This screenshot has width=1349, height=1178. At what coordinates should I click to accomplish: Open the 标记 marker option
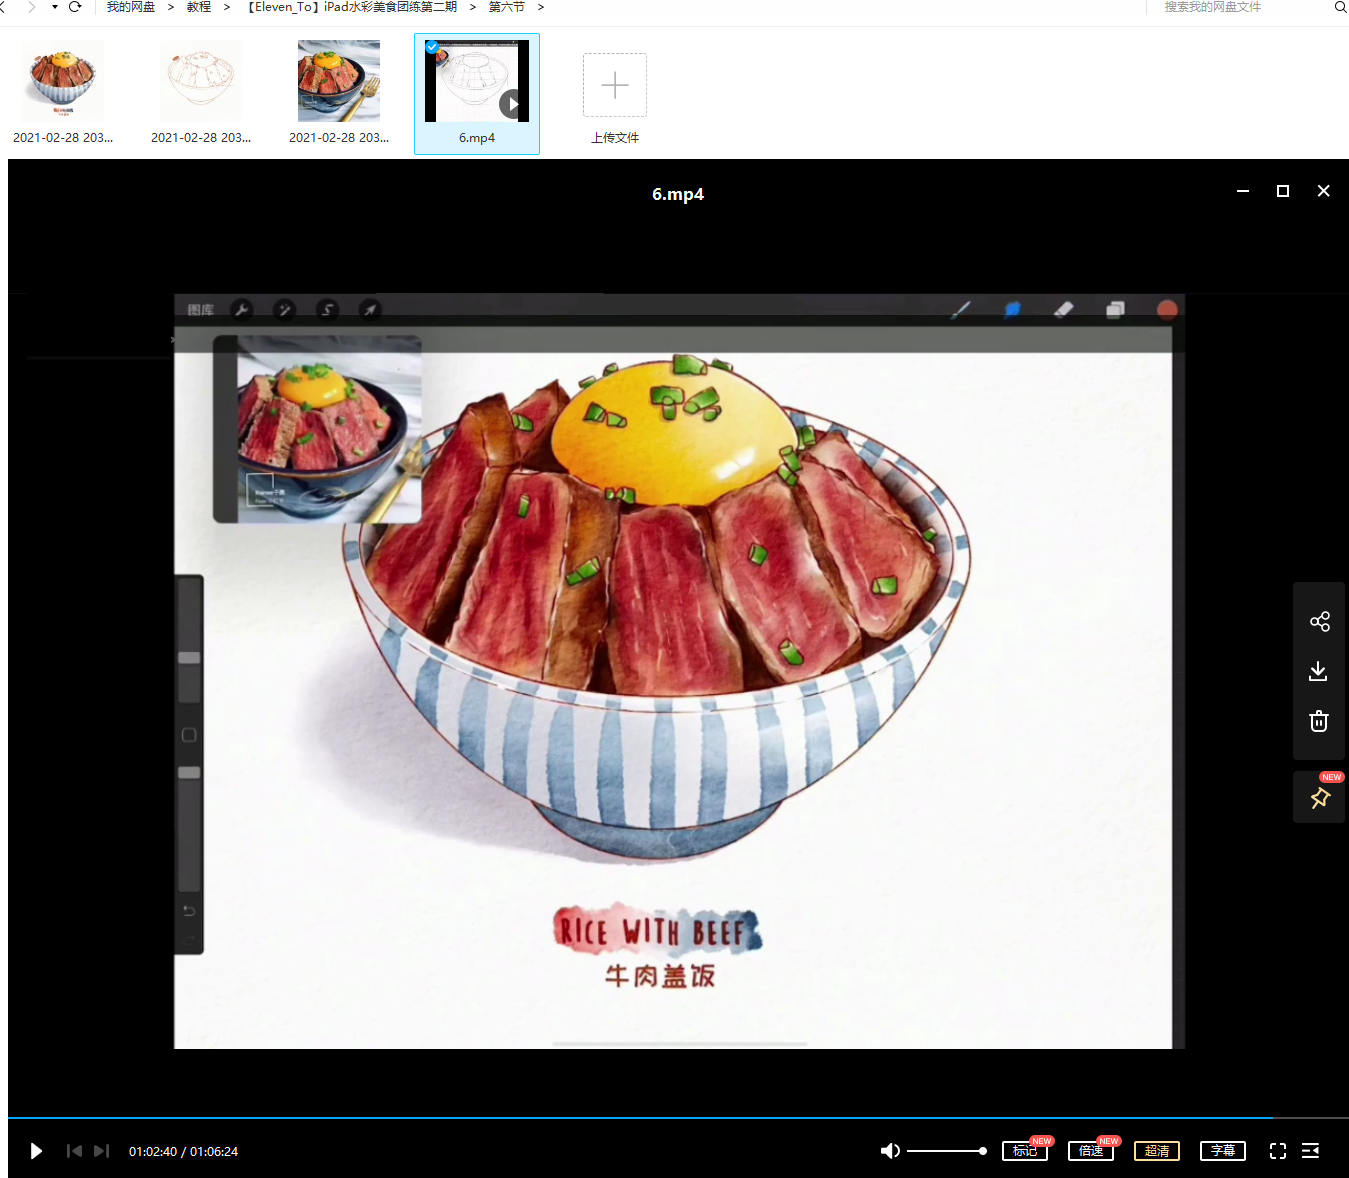pos(1024,1151)
